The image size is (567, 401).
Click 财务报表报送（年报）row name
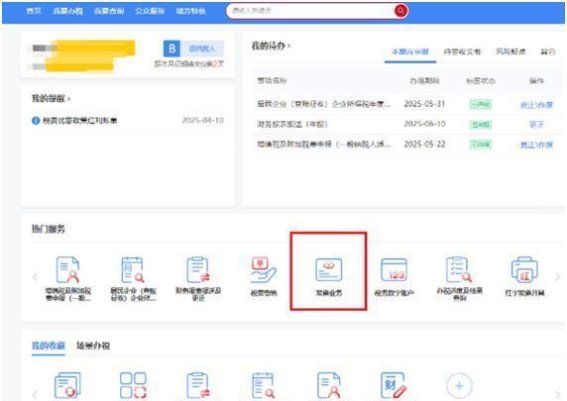click(292, 124)
